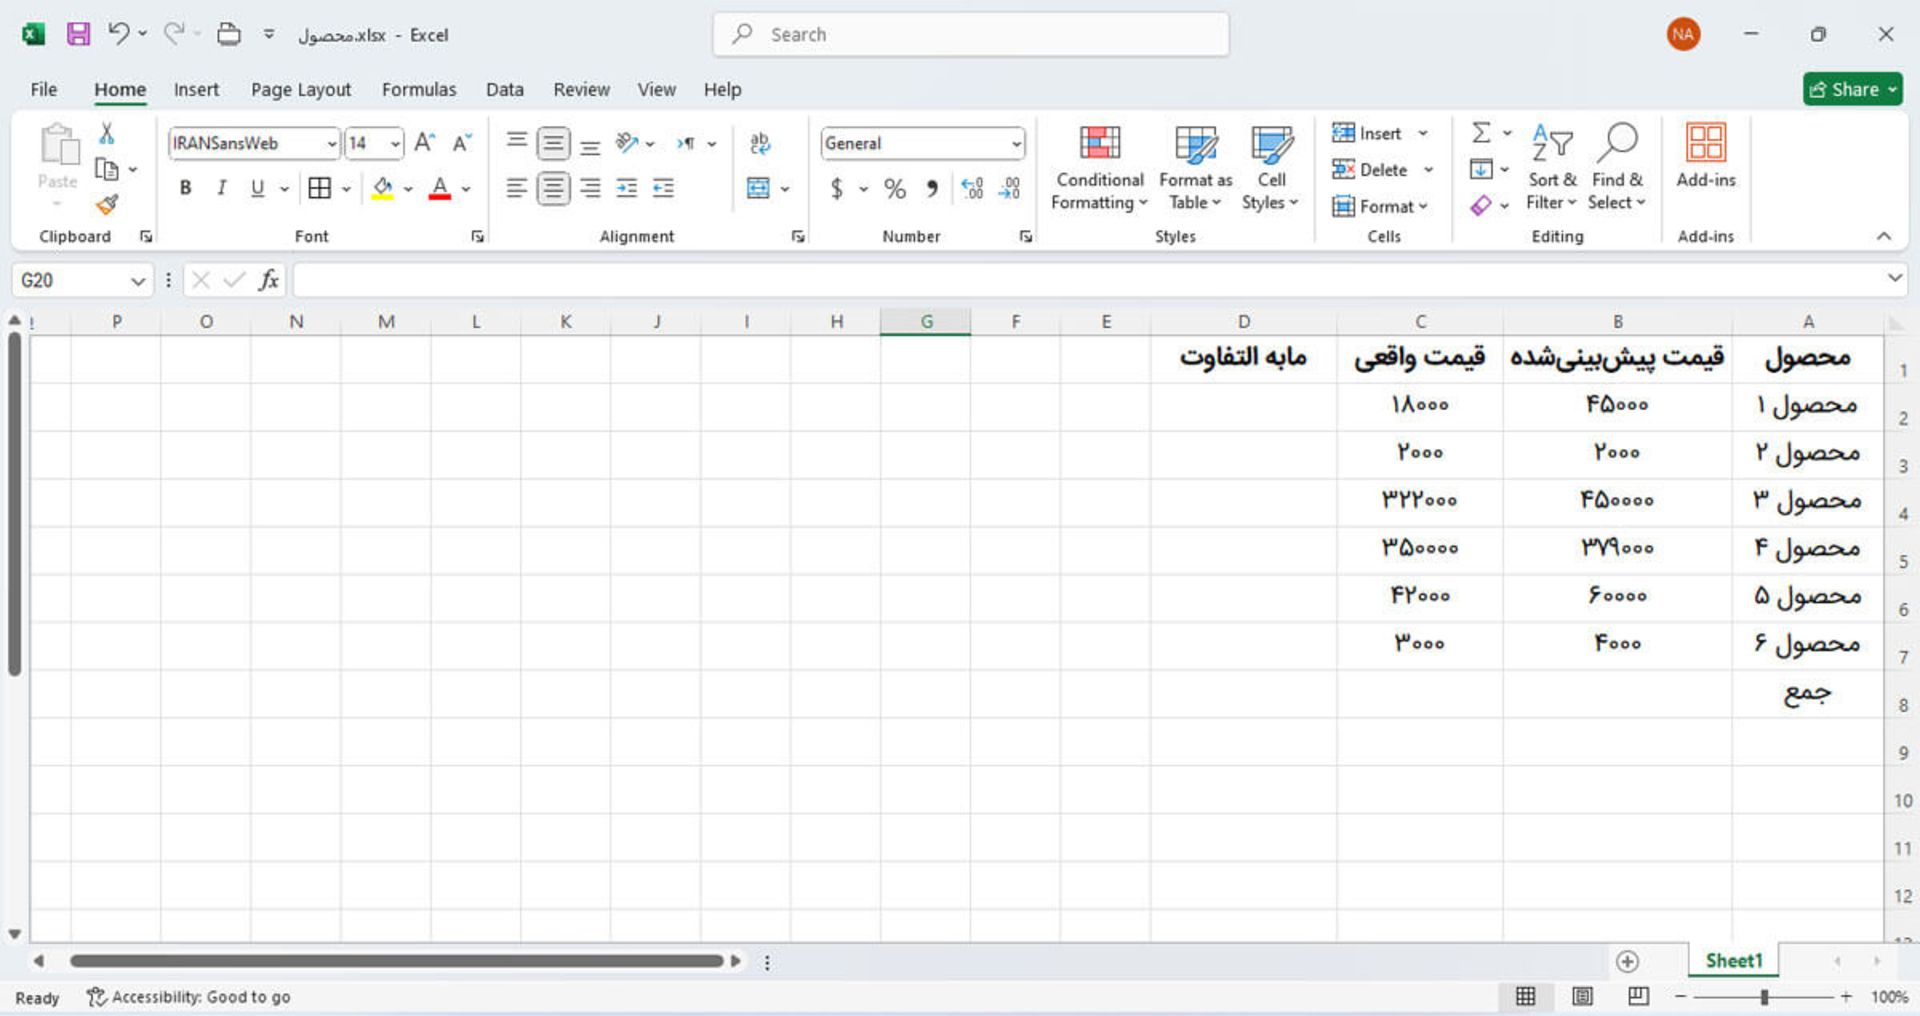Select the Format Painter tool
The width and height of the screenshot is (1920, 1016).
(107, 204)
